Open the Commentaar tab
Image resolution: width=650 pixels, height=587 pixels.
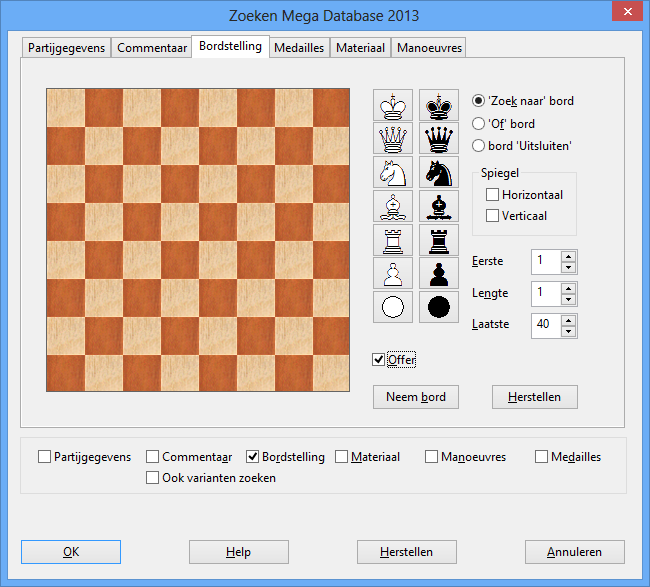[x=152, y=48]
